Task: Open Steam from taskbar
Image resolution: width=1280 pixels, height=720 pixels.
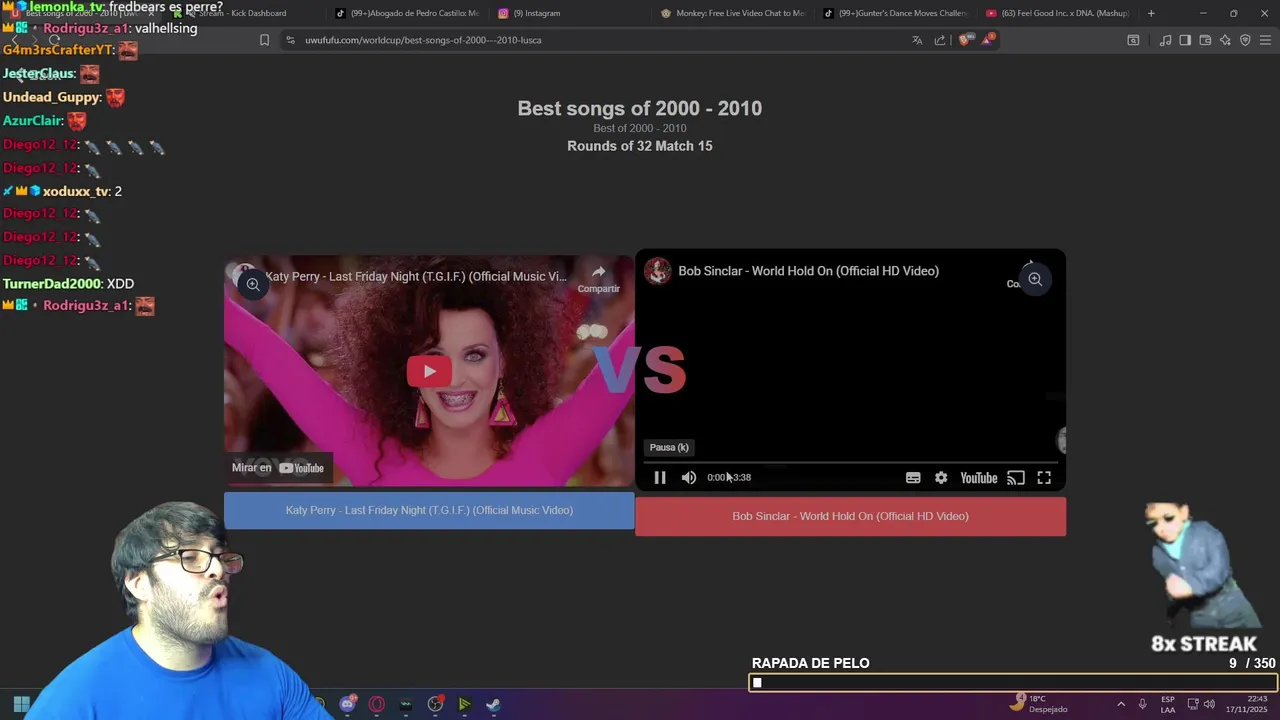Action: [x=493, y=704]
